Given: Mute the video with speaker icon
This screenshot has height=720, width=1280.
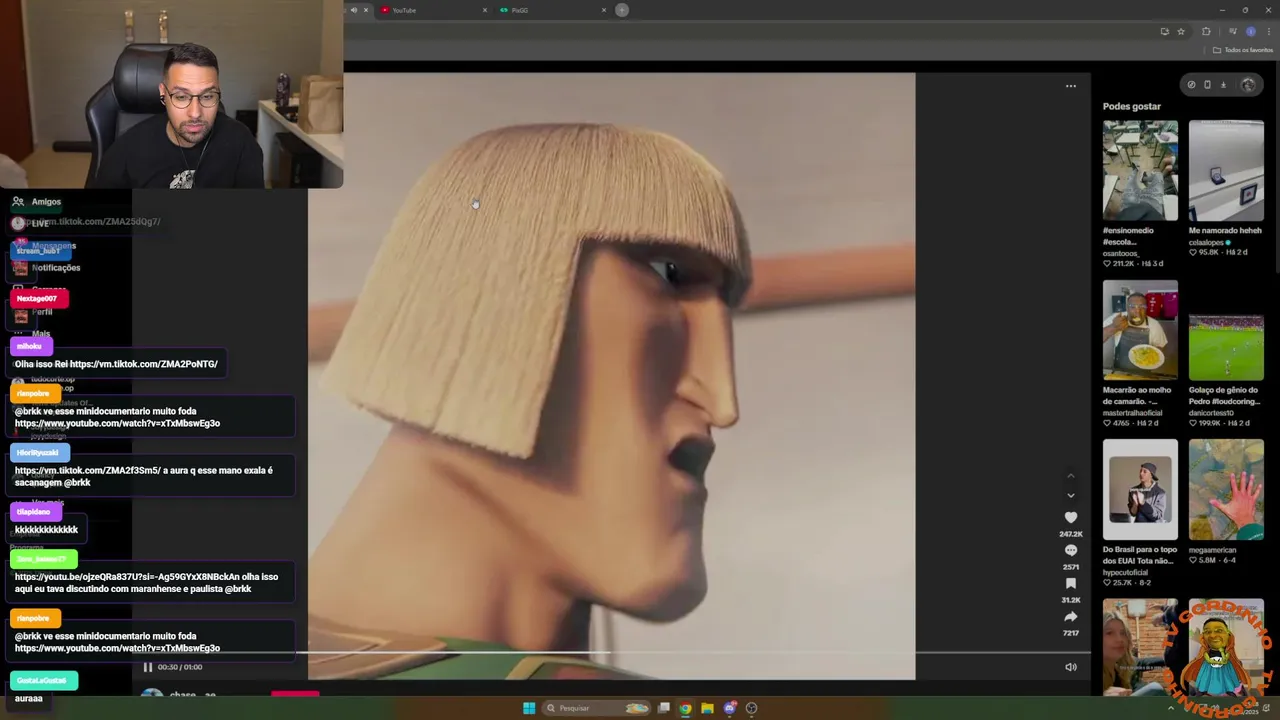Looking at the screenshot, I should pos(1070,667).
